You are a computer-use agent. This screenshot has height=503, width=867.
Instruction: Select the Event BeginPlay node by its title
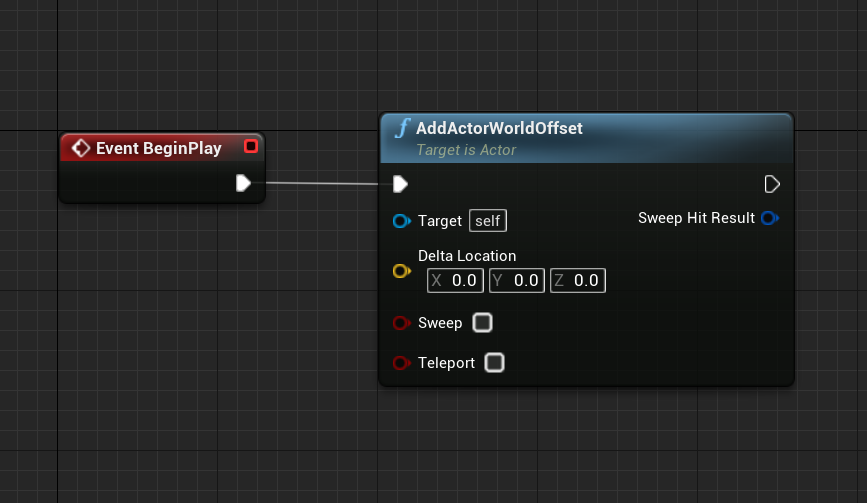click(x=158, y=148)
